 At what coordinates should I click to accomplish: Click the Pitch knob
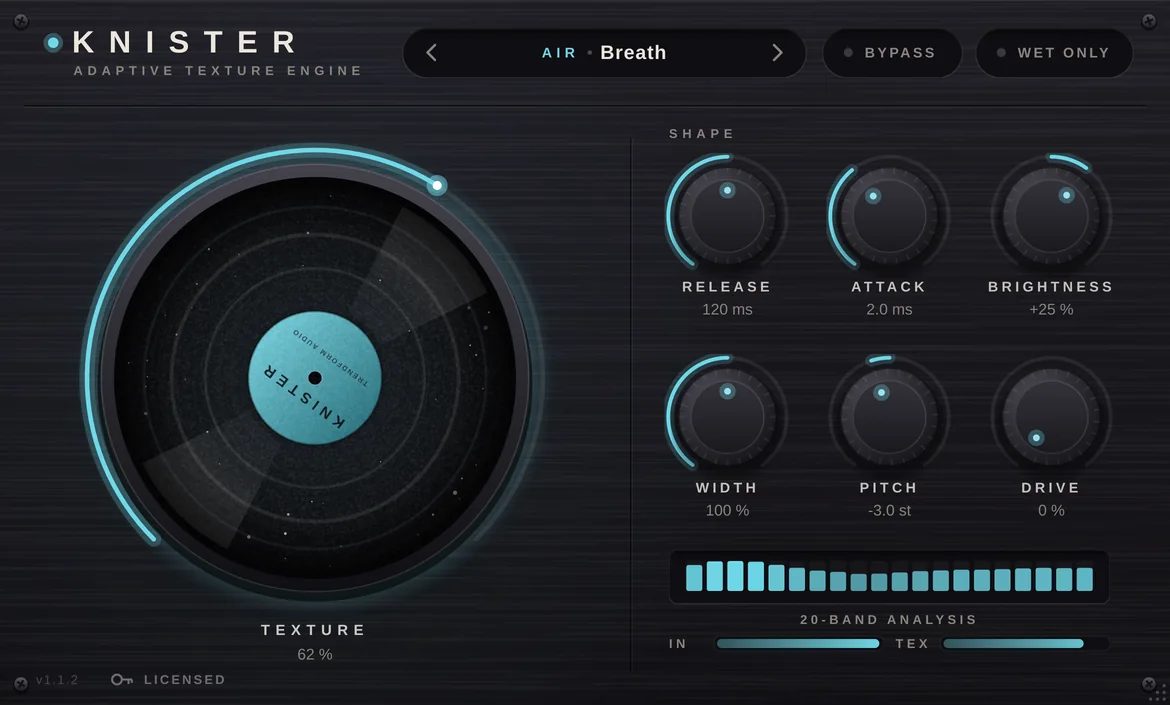[889, 416]
